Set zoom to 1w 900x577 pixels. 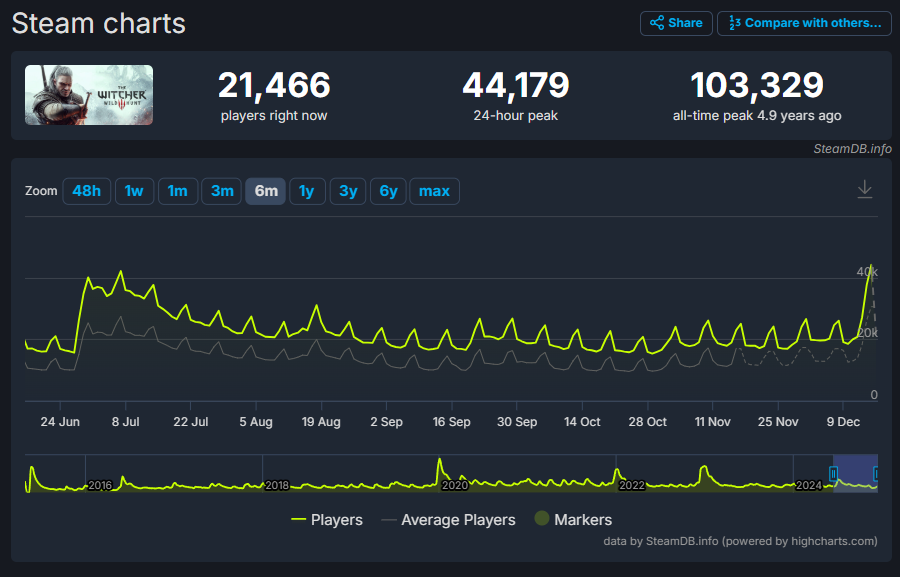pos(134,191)
